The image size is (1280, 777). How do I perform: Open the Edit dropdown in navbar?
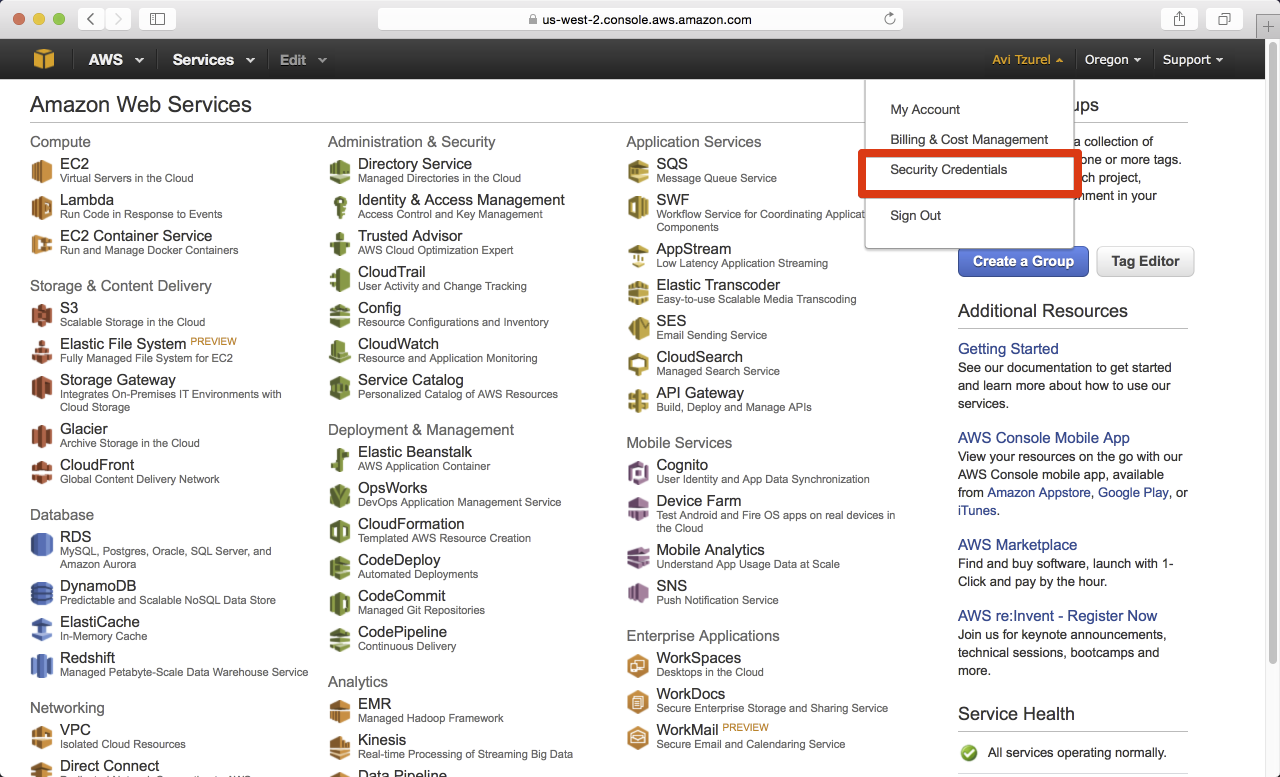click(x=303, y=60)
